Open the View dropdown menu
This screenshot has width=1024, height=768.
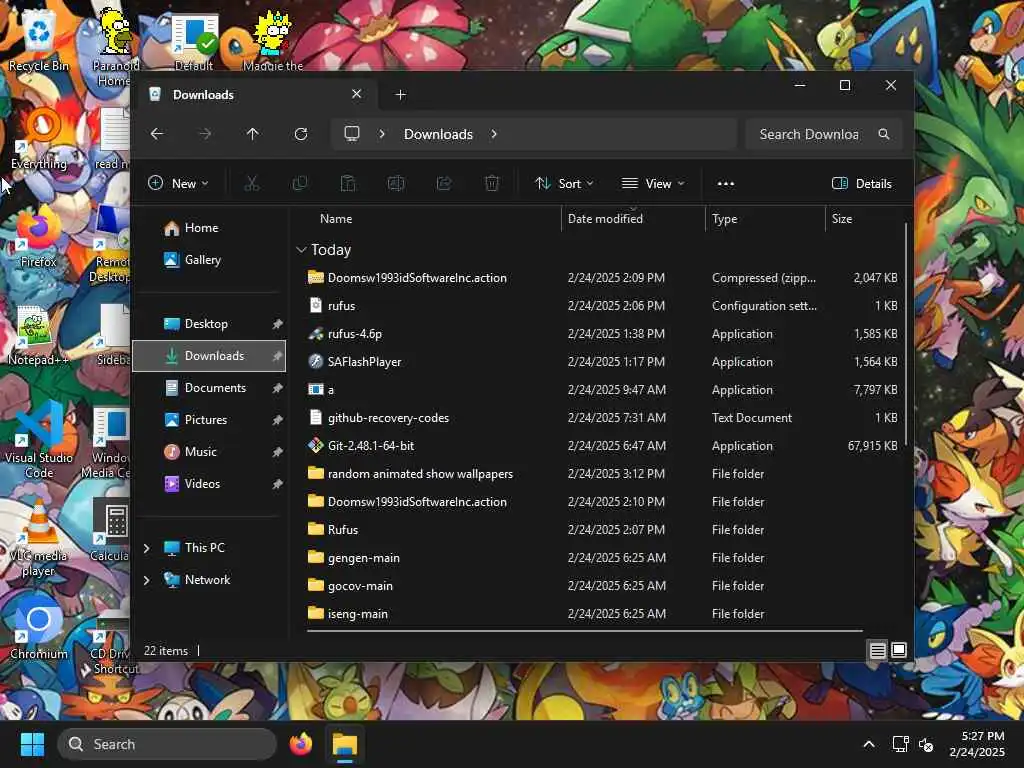653,184
